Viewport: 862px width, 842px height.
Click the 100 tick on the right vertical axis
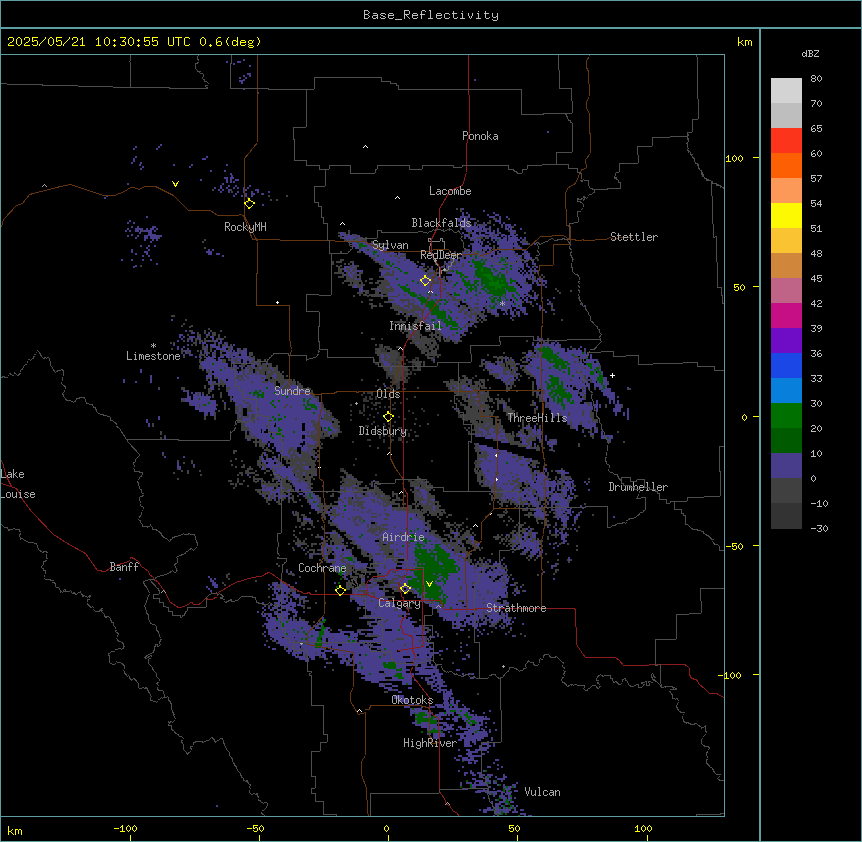[734, 159]
